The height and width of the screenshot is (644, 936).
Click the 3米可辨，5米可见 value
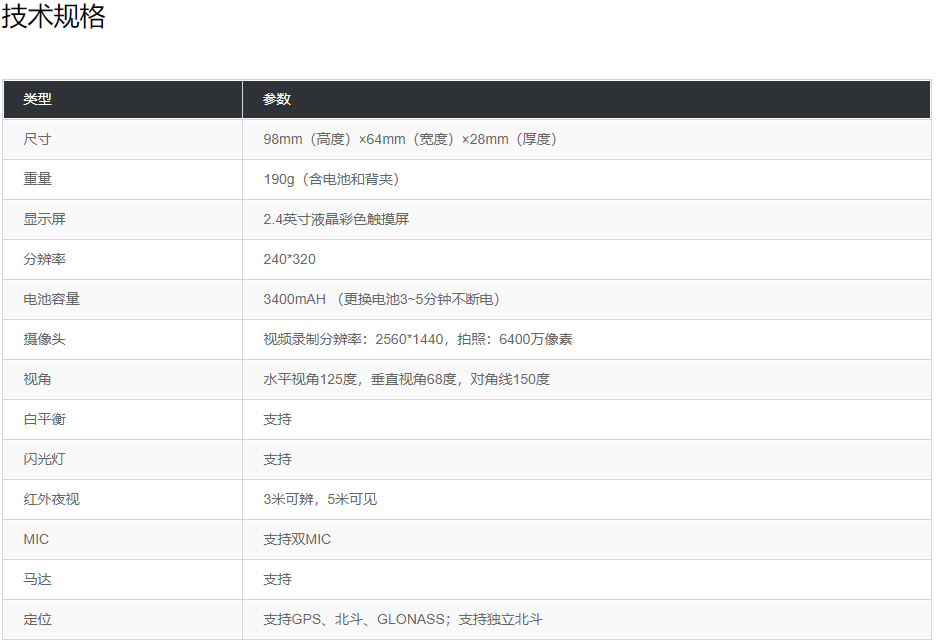tap(320, 499)
